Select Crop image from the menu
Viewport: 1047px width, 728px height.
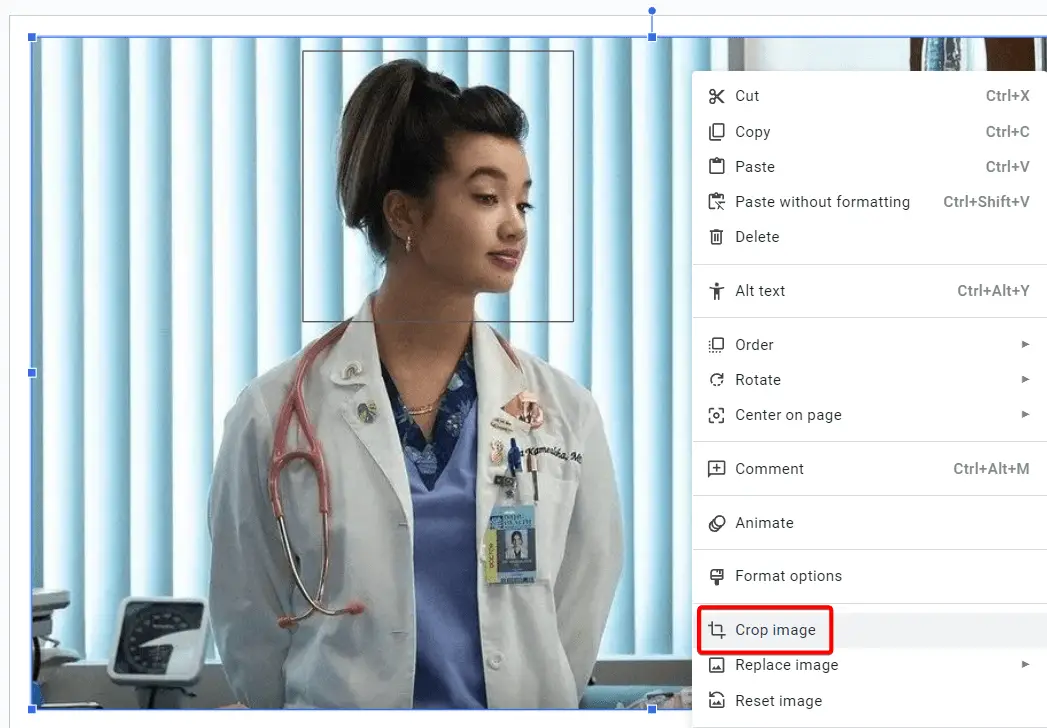pos(869,630)
